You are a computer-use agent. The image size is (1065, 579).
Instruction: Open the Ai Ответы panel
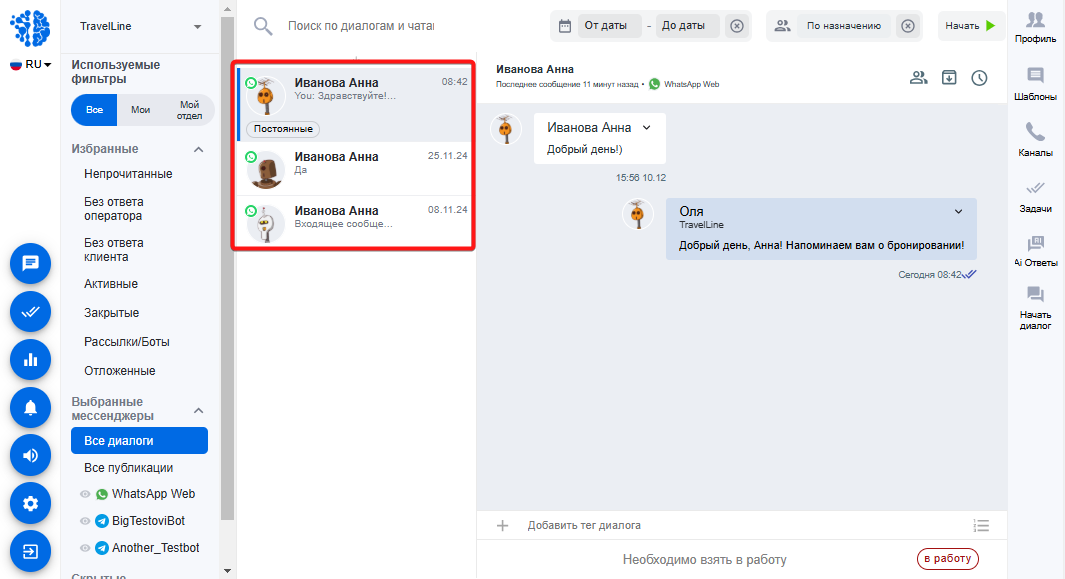click(x=1035, y=250)
